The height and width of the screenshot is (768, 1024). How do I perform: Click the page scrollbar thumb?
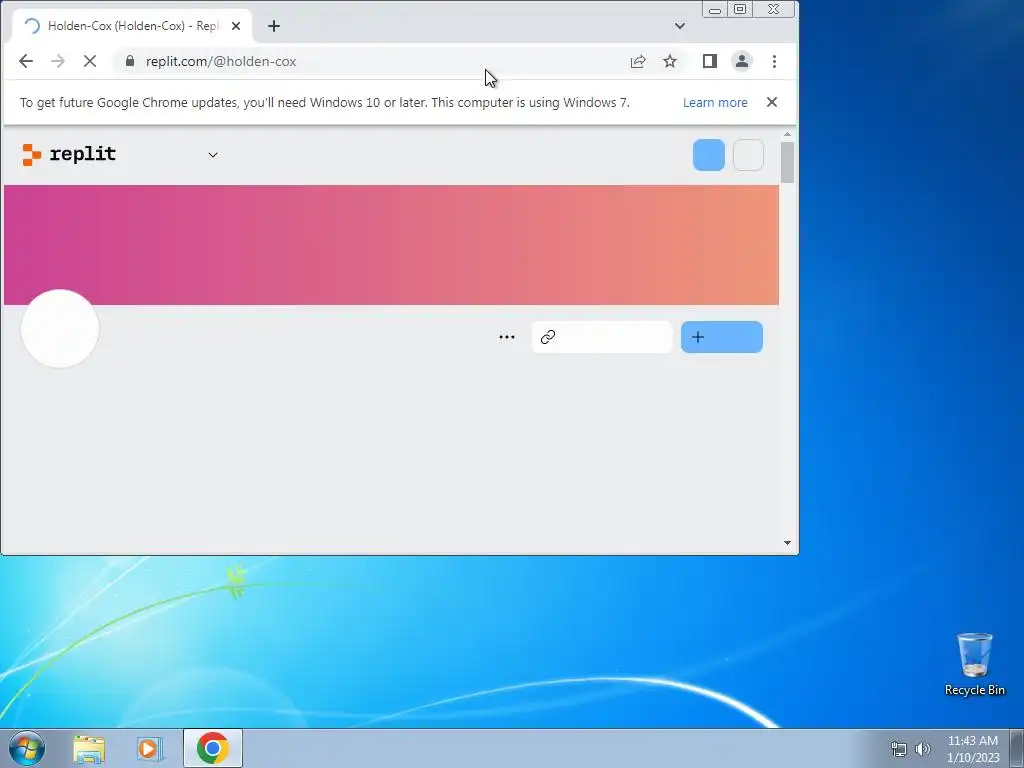pyautogui.click(x=787, y=162)
